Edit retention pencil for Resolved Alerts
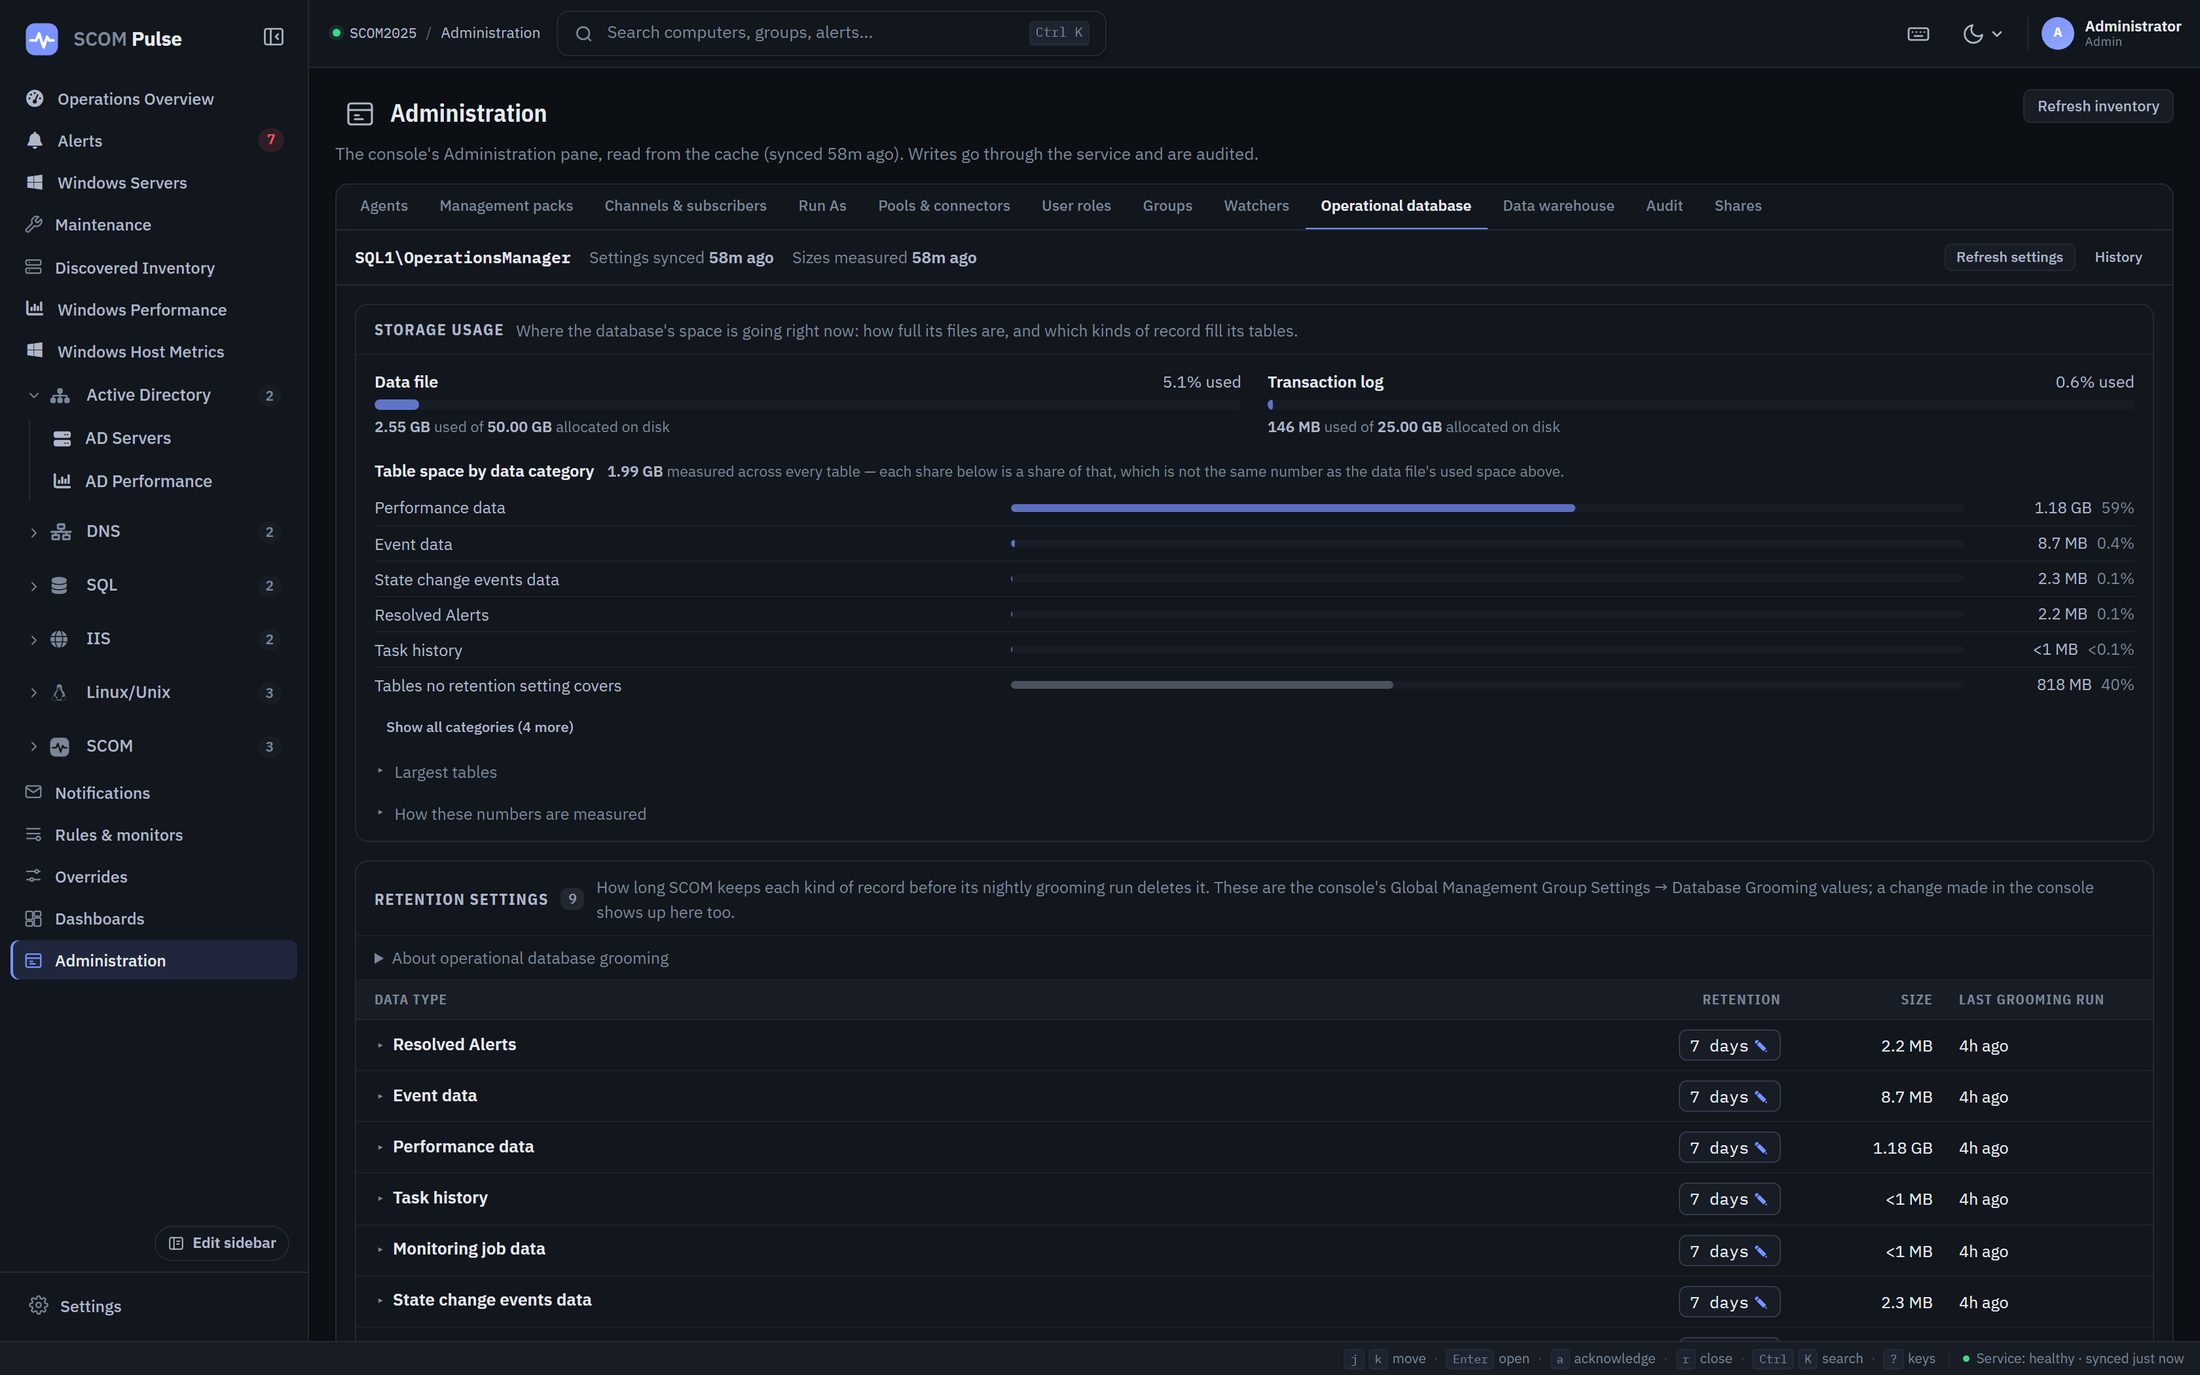 [x=1761, y=1046]
